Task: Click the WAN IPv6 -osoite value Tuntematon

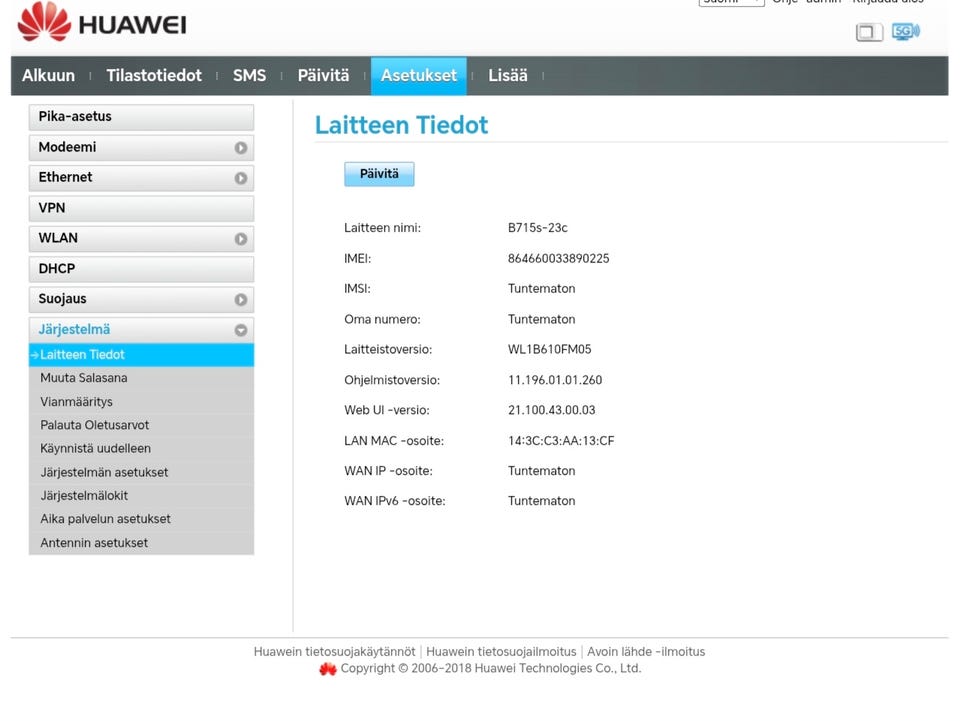Action: click(x=541, y=501)
